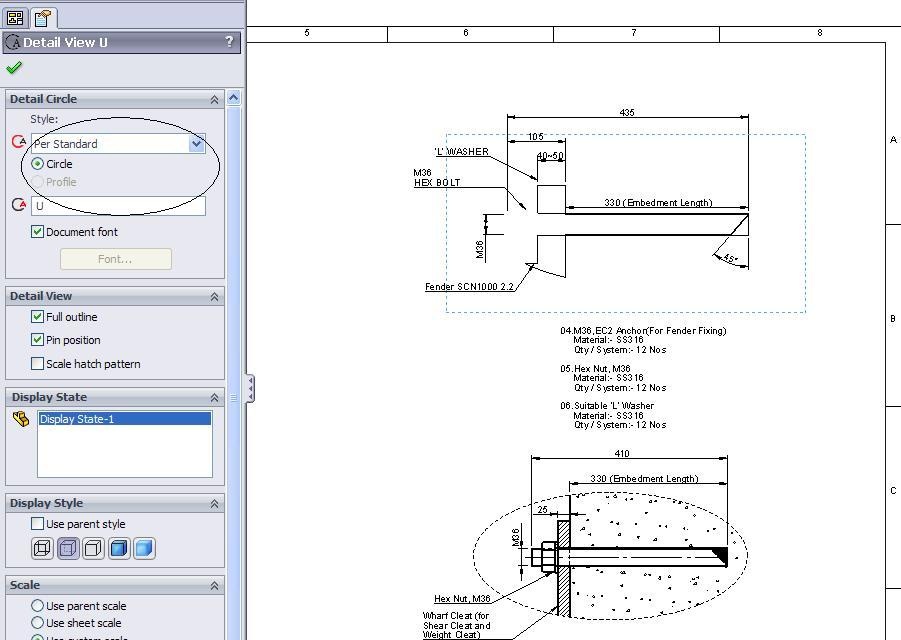Click the Hex Nut, M36 leader note
The width and height of the screenshot is (901, 640).
[x=462, y=599]
